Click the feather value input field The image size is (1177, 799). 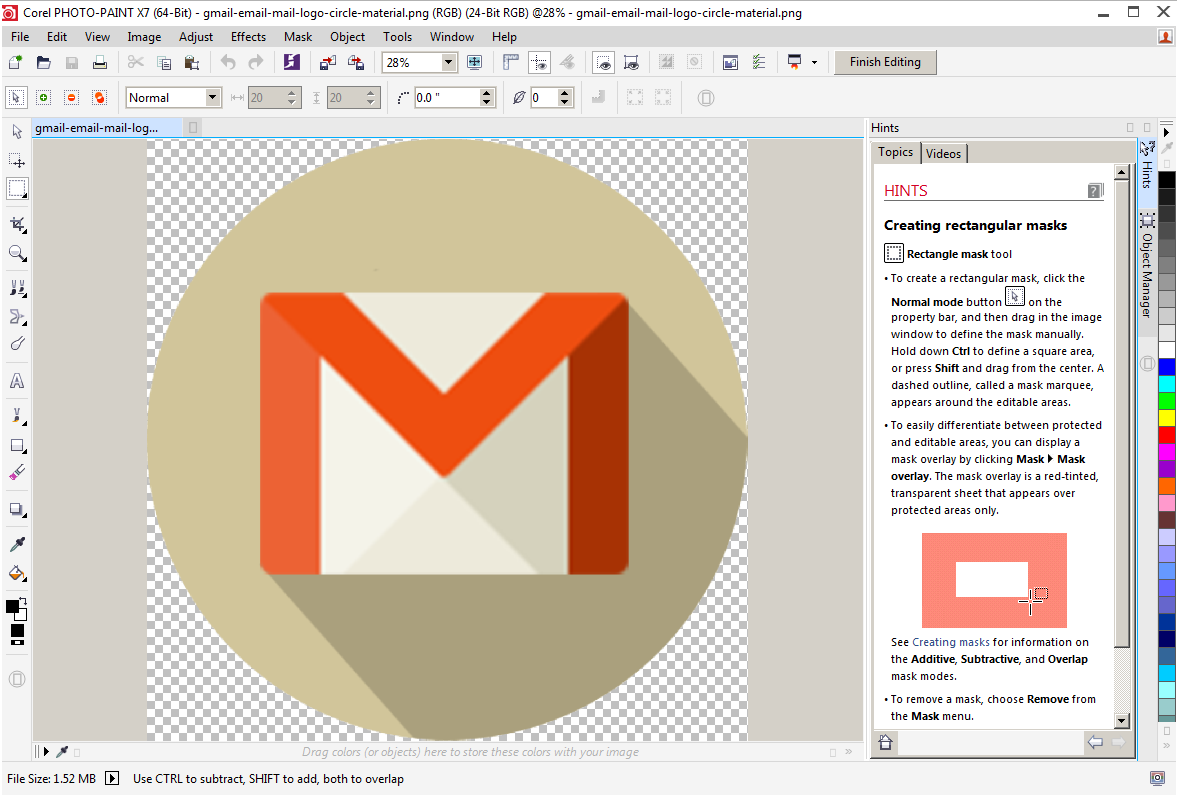(543, 98)
